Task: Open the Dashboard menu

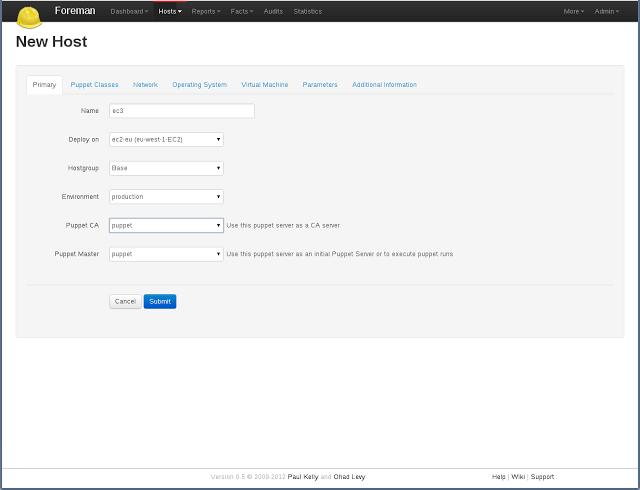Action: 129,11
